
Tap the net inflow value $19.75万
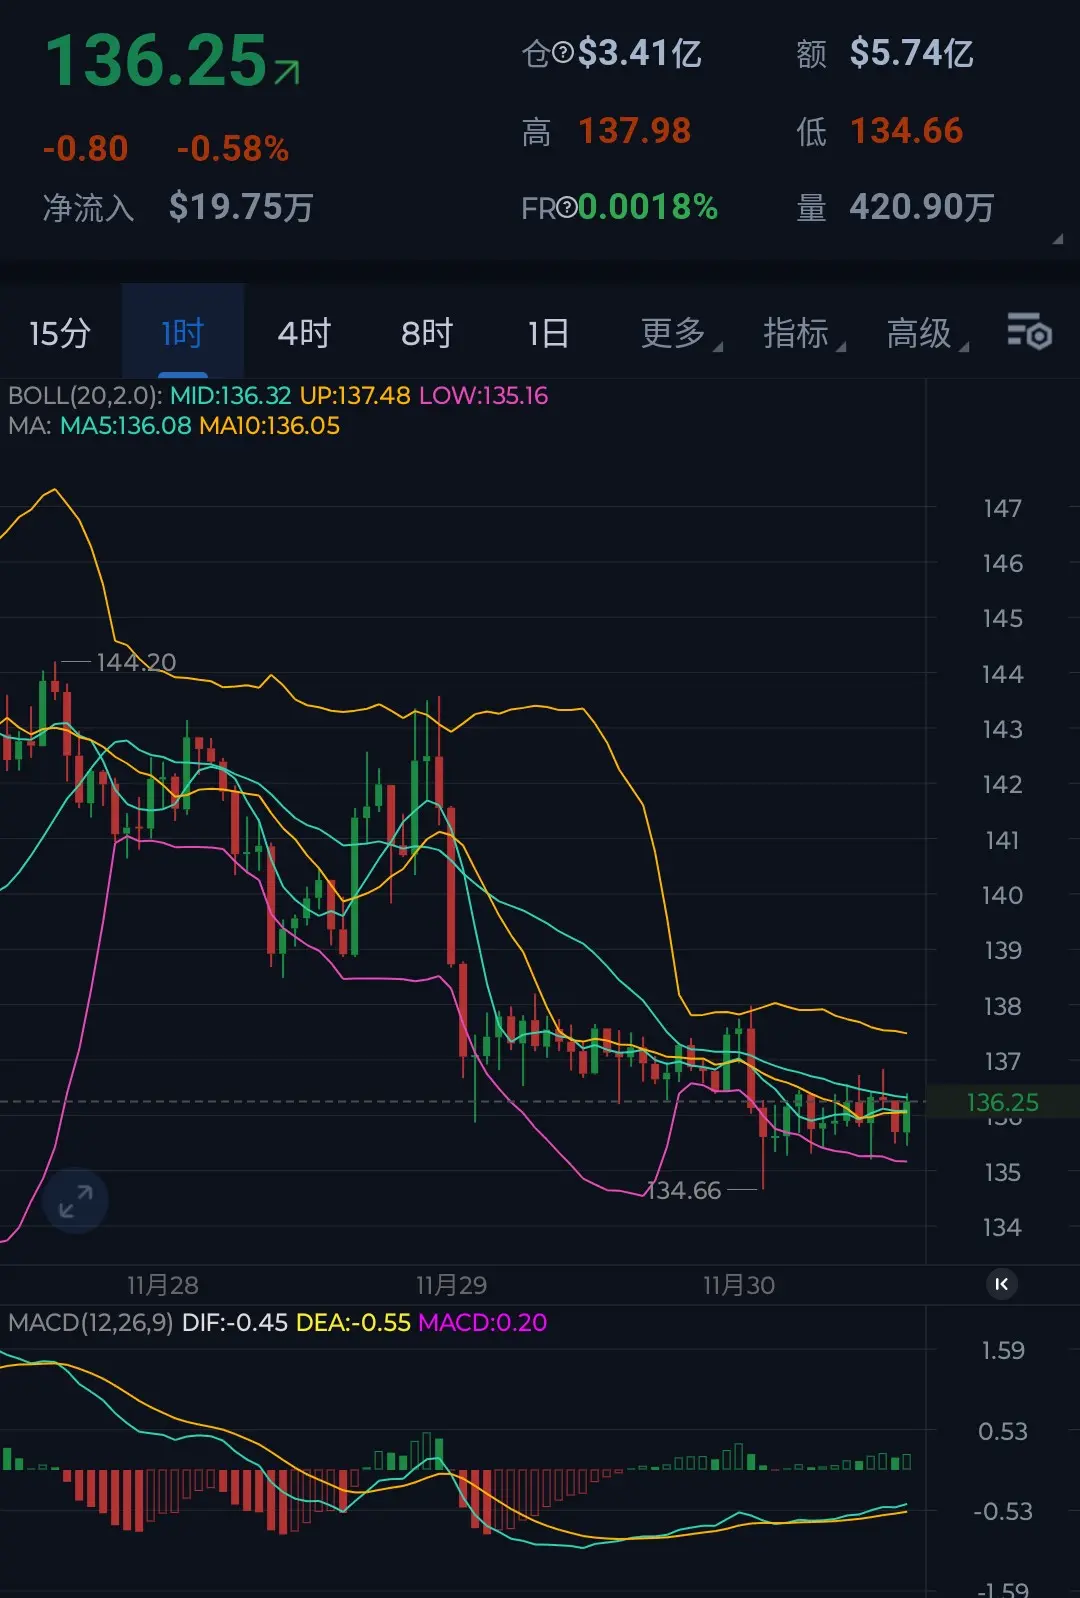click(x=241, y=207)
